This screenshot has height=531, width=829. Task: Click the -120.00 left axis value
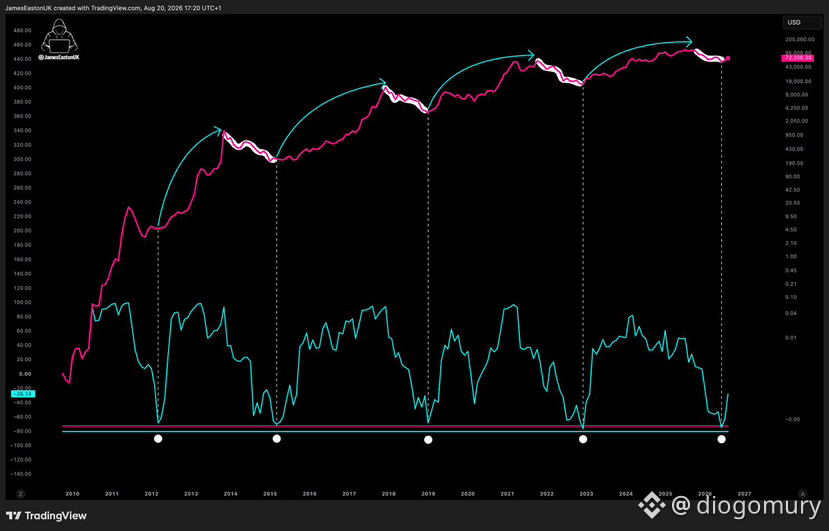tap(22, 460)
